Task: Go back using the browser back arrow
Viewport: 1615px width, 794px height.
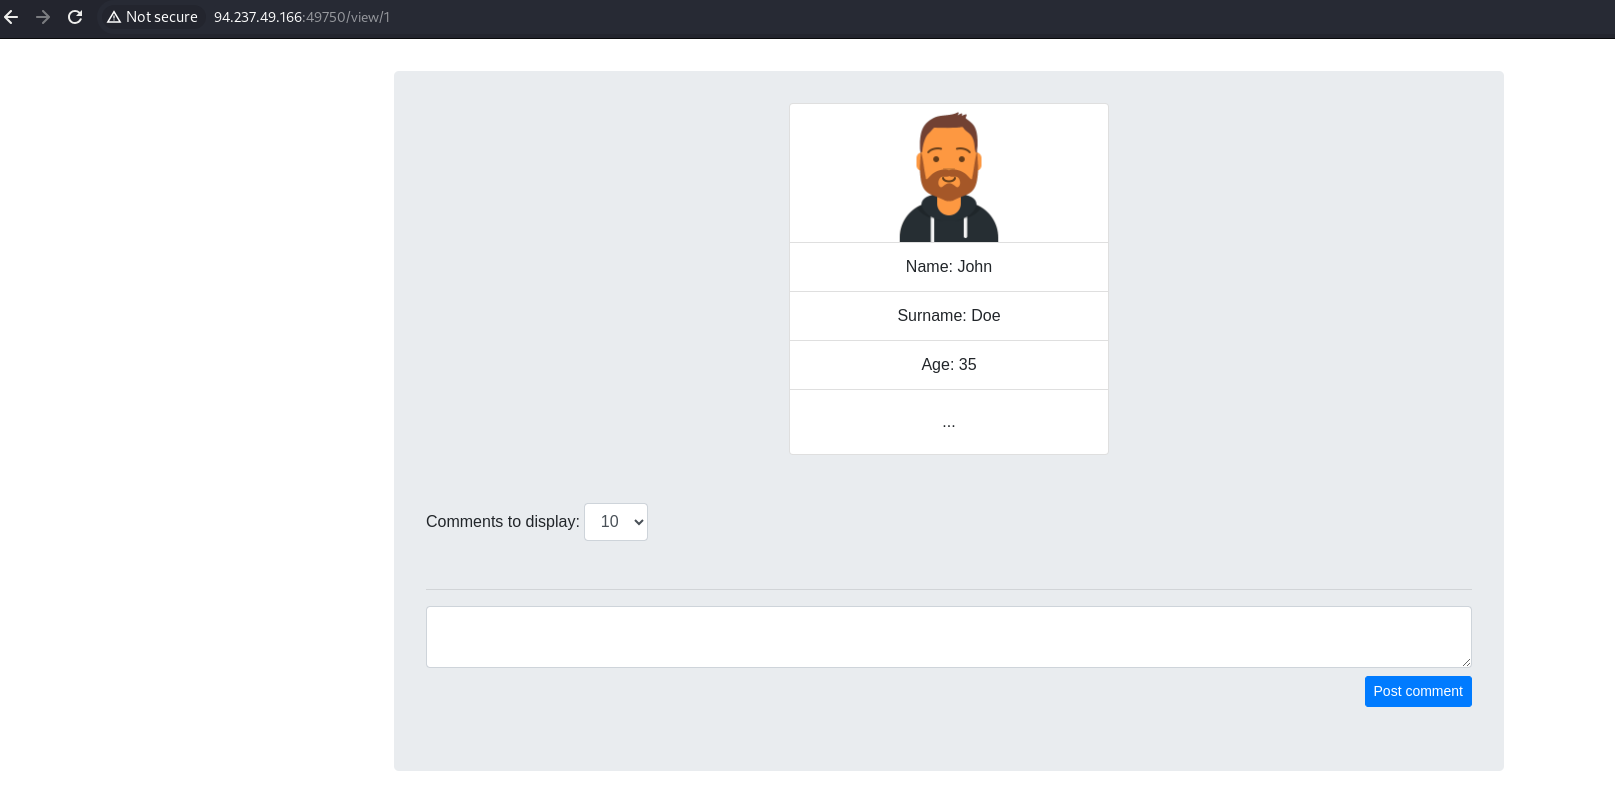Action: coord(12,17)
